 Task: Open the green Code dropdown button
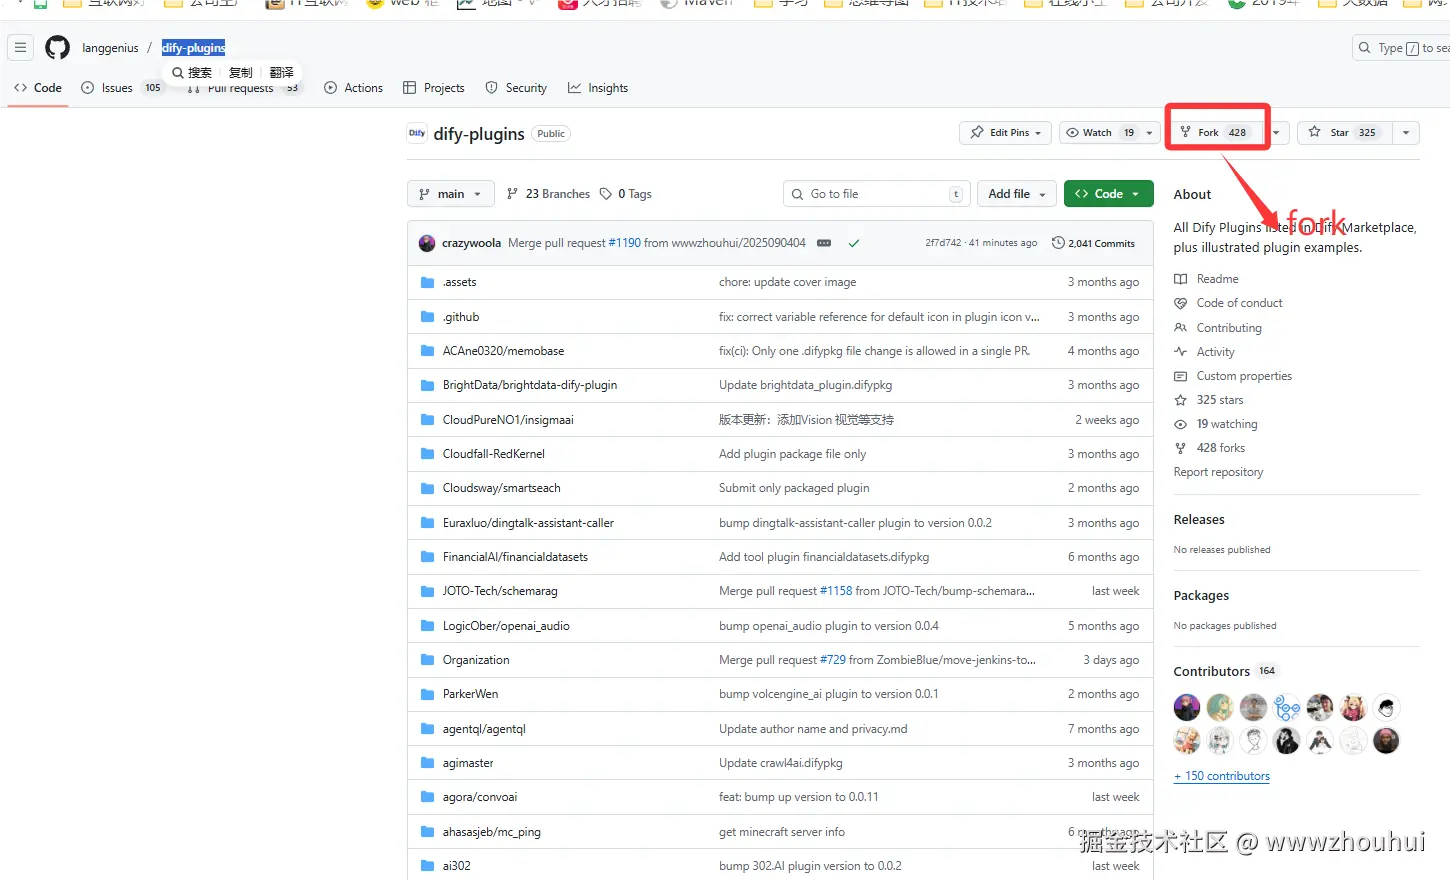pos(1108,194)
